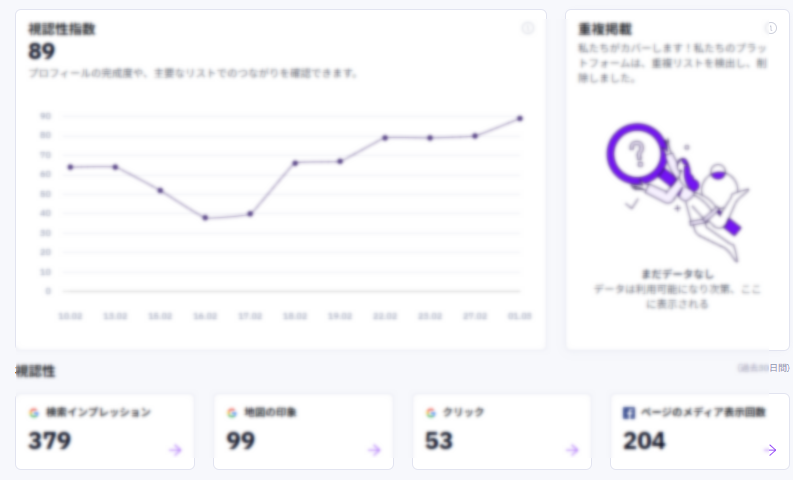Viewport: 793px width, 480px height.
Task: Click the Facebook icon on the media card
Action: 630,412
